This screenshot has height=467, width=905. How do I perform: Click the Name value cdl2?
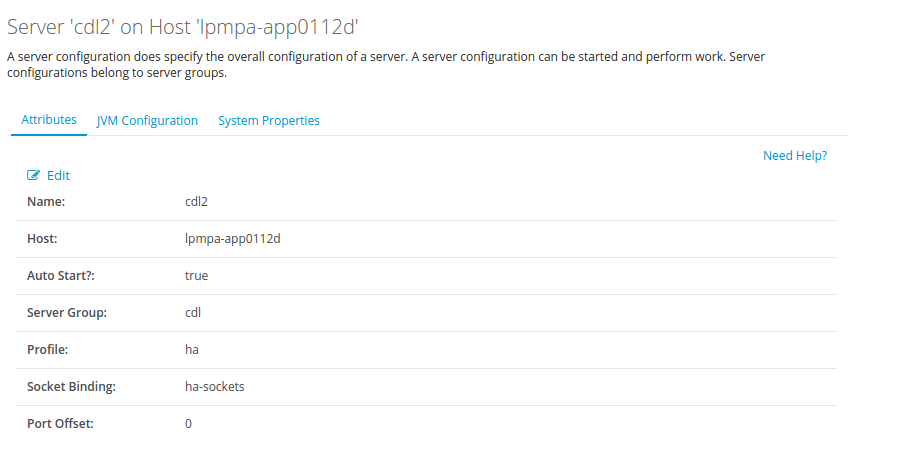click(x=196, y=201)
